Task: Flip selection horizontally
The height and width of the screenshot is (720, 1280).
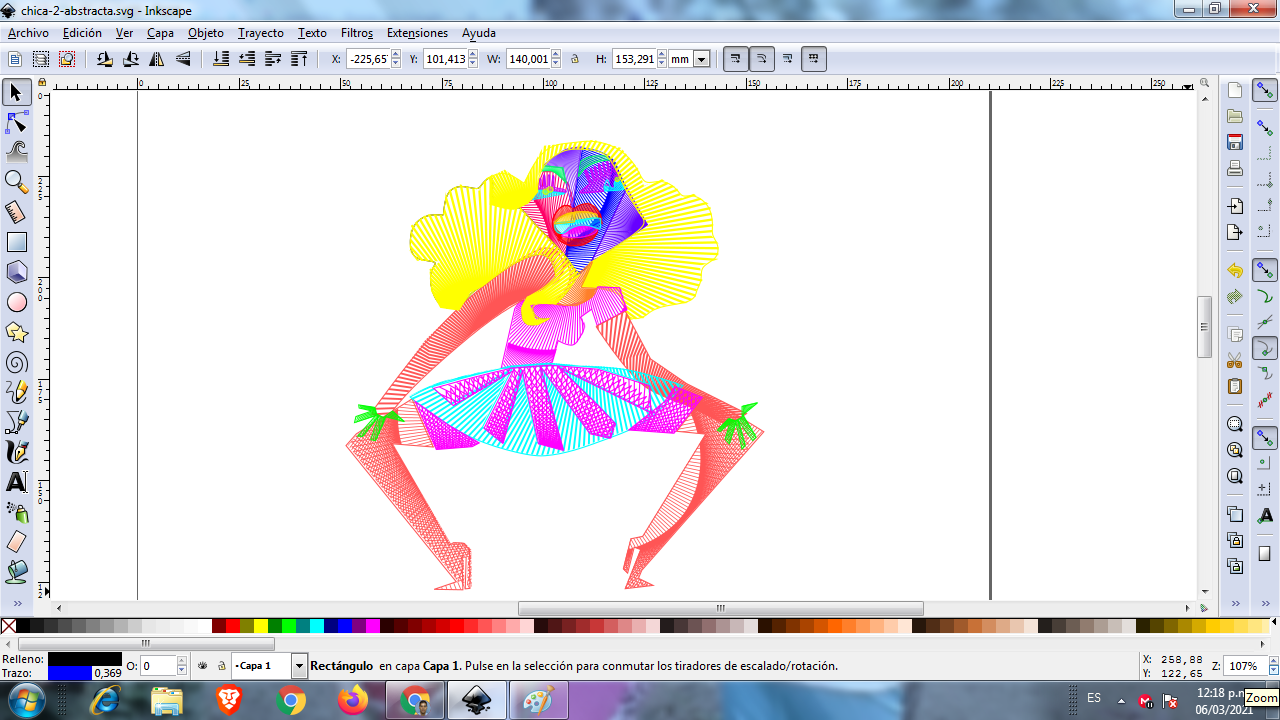Action: point(157,59)
